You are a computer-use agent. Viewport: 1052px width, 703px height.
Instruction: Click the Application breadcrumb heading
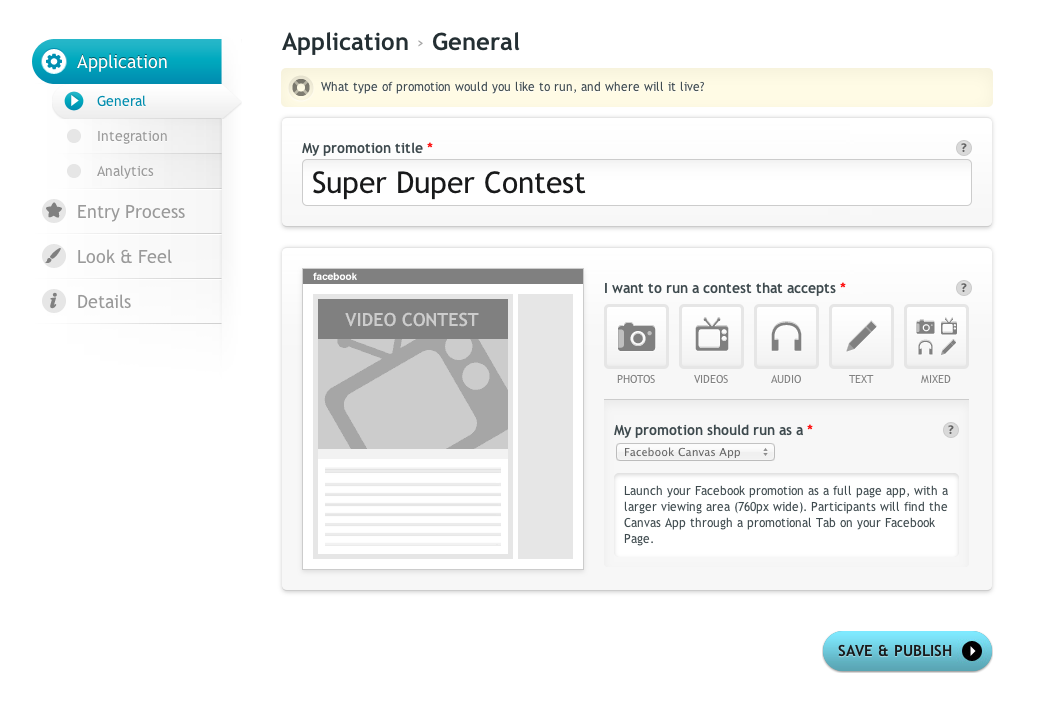point(345,42)
